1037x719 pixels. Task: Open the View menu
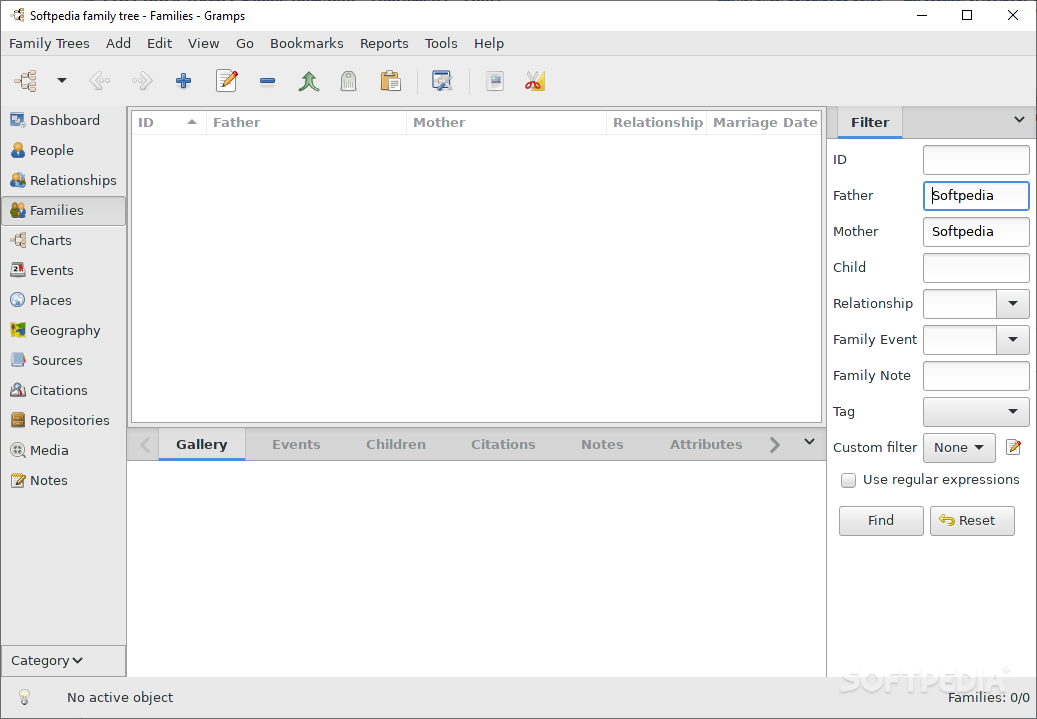tap(203, 44)
